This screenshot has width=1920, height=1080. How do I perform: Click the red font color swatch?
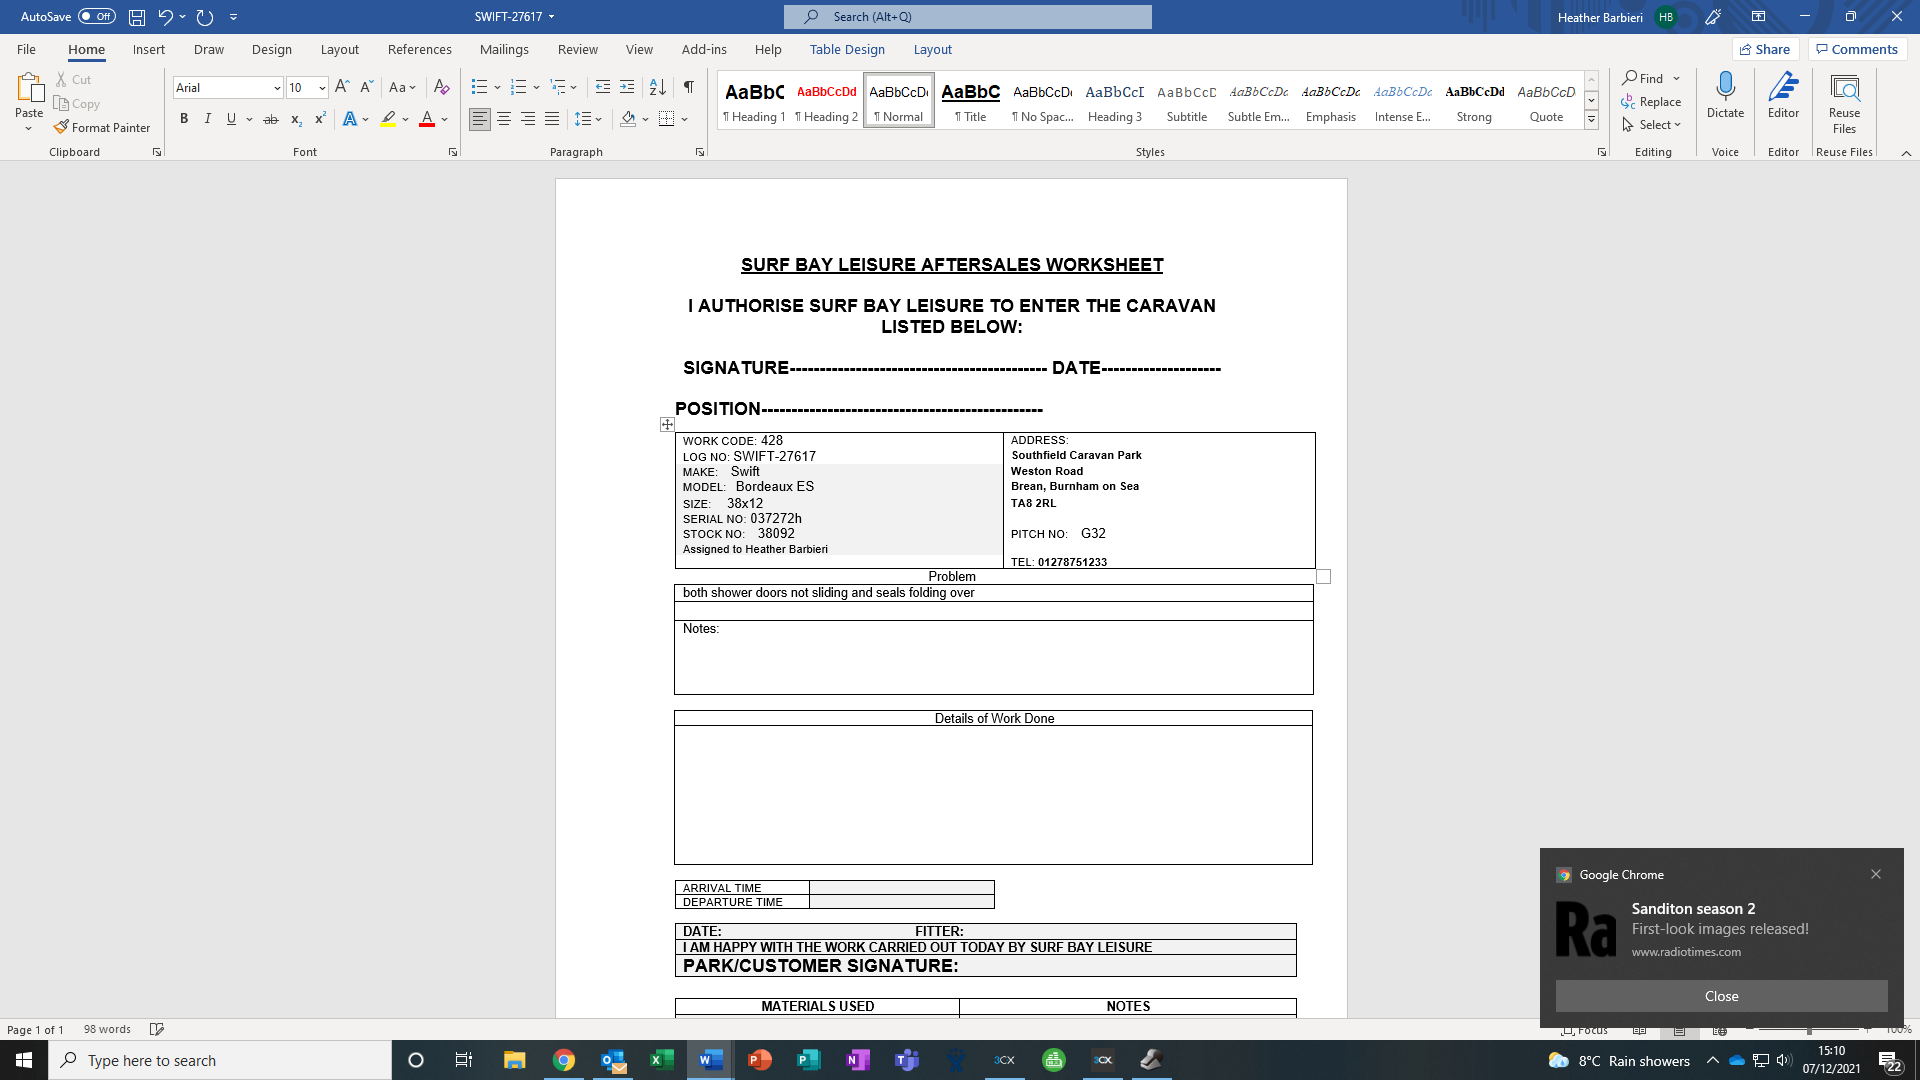tap(427, 119)
